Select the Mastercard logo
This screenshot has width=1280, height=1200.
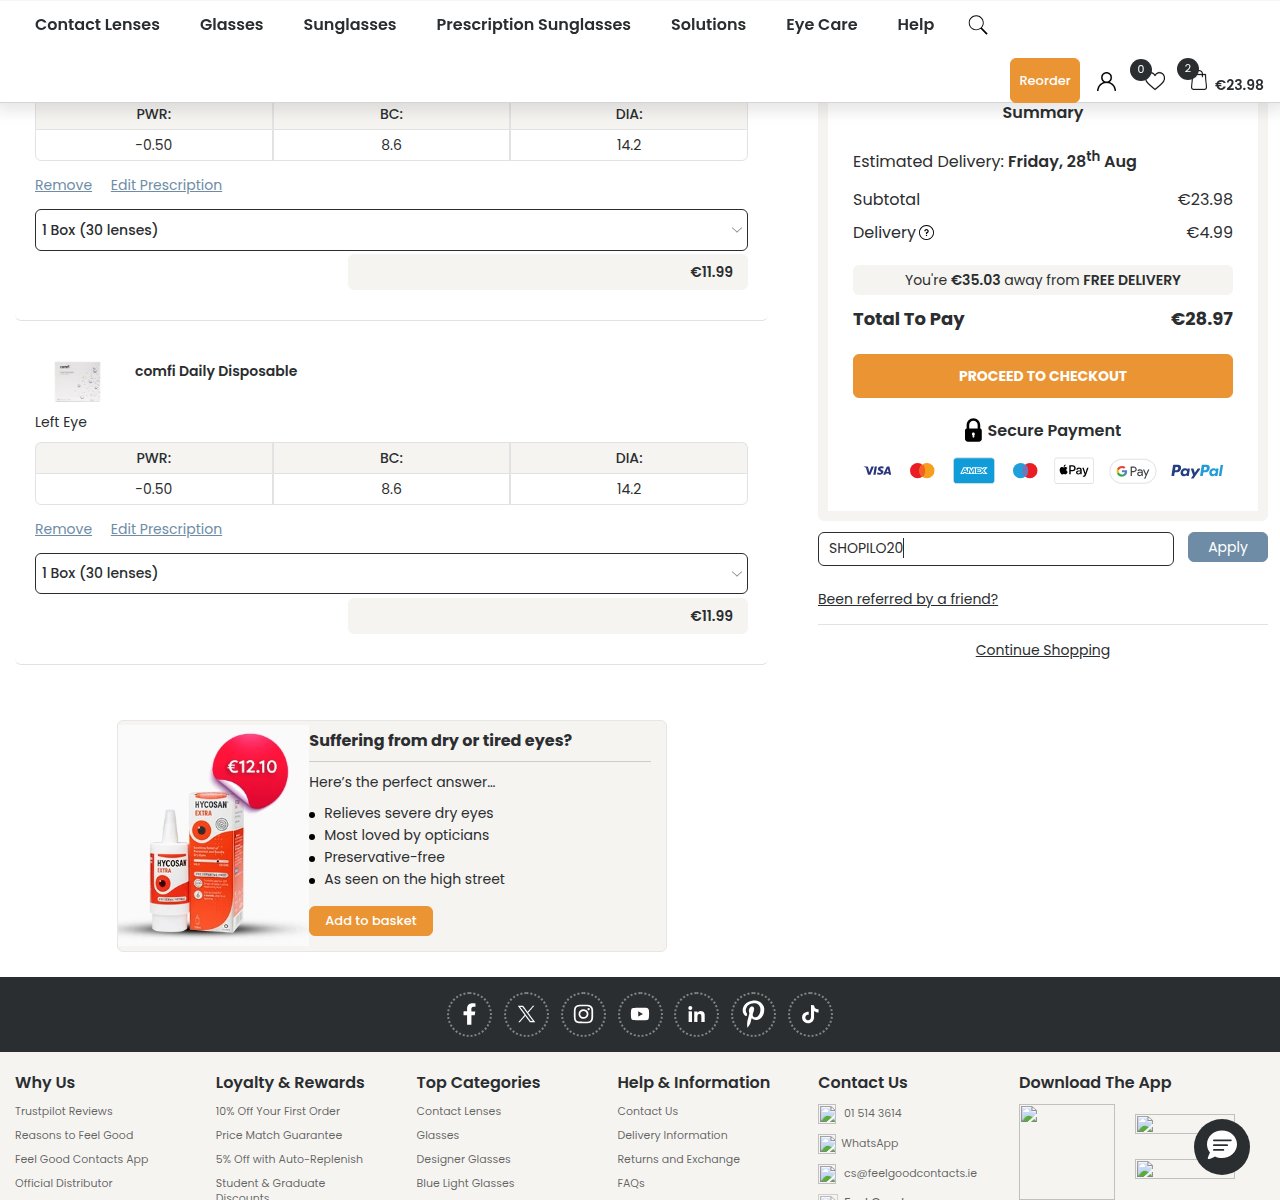[922, 471]
